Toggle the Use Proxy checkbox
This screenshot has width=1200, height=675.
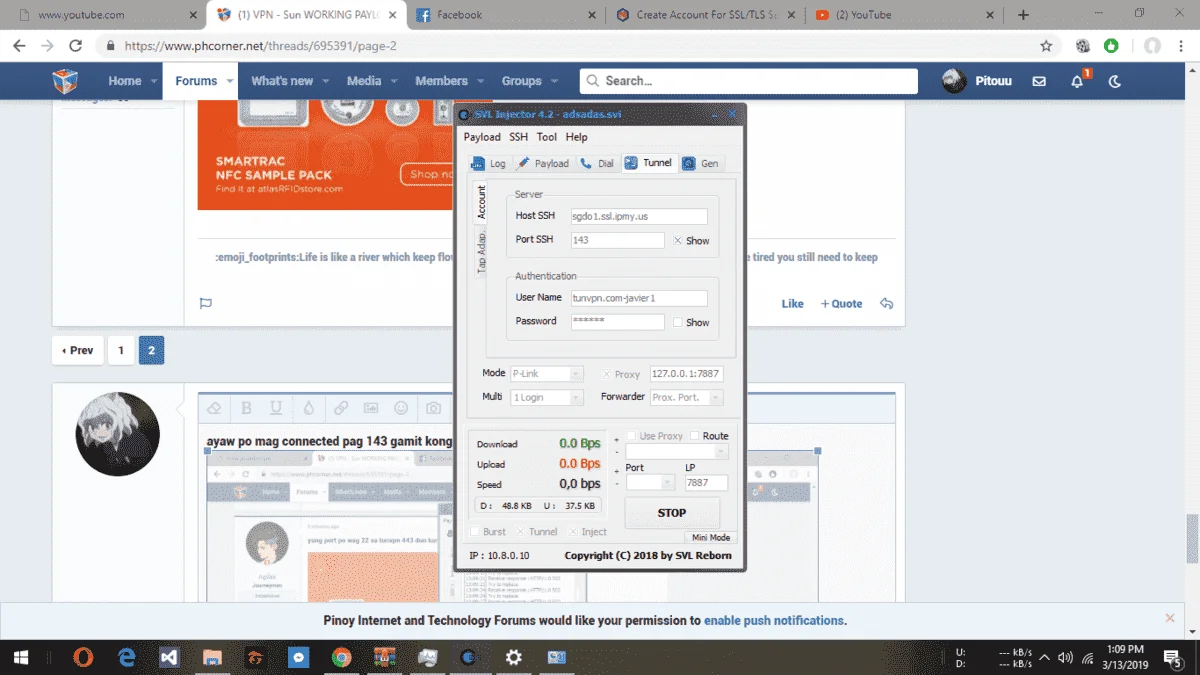(x=631, y=436)
